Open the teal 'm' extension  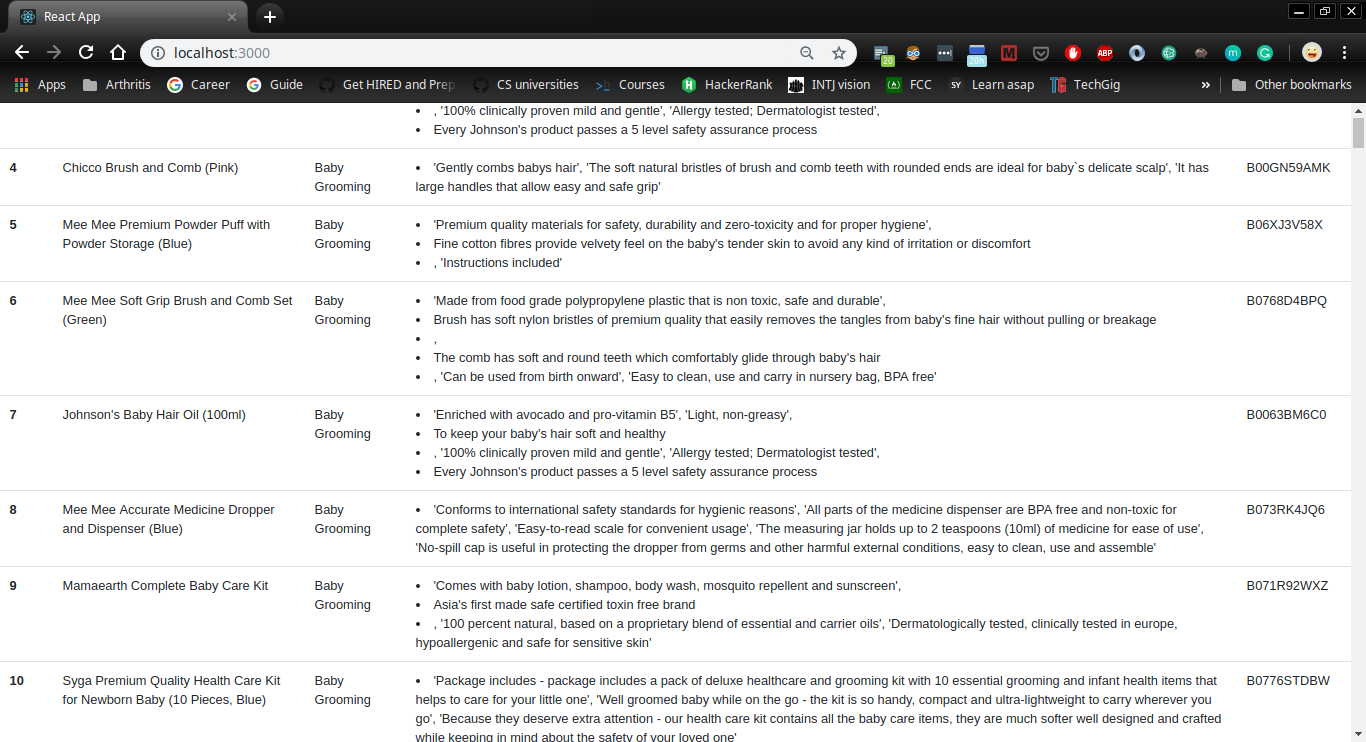(x=1233, y=53)
